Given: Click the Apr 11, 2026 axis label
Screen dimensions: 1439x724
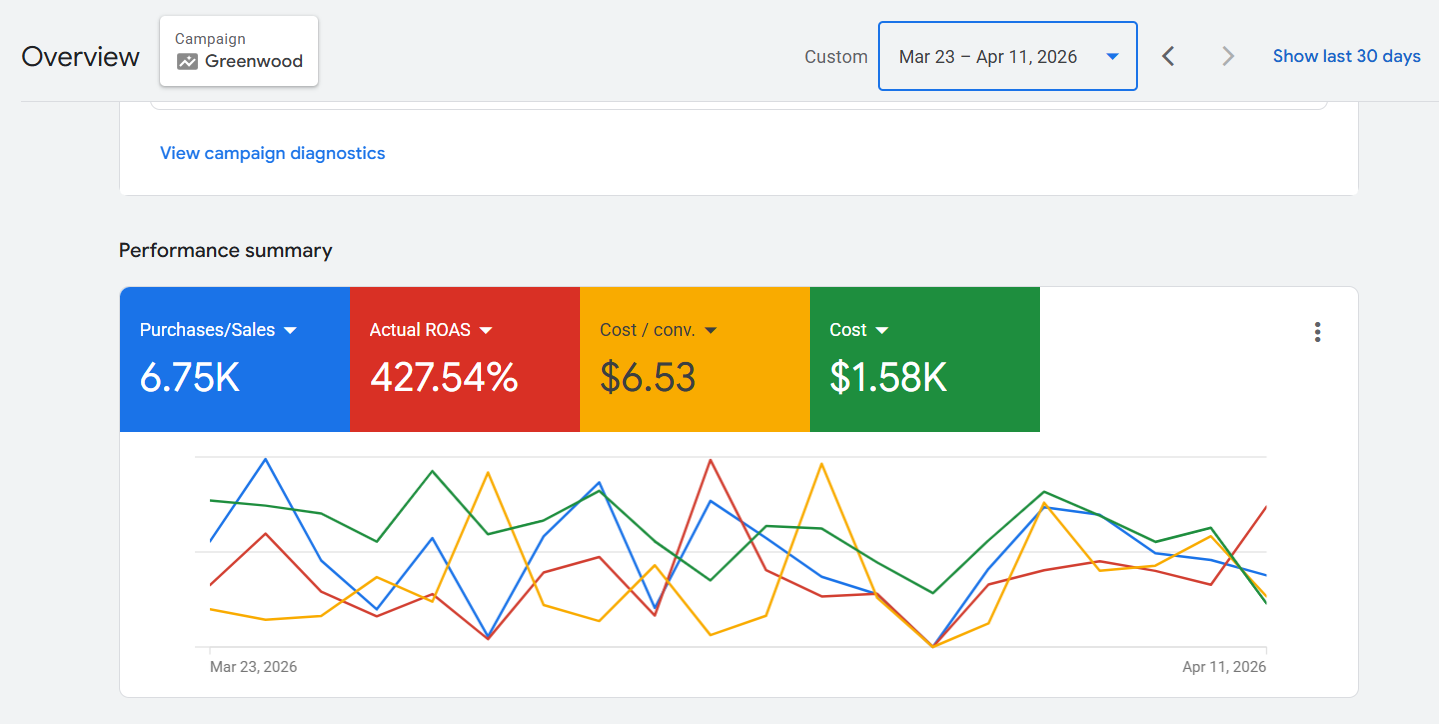Looking at the screenshot, I should tap(1224, 666).
